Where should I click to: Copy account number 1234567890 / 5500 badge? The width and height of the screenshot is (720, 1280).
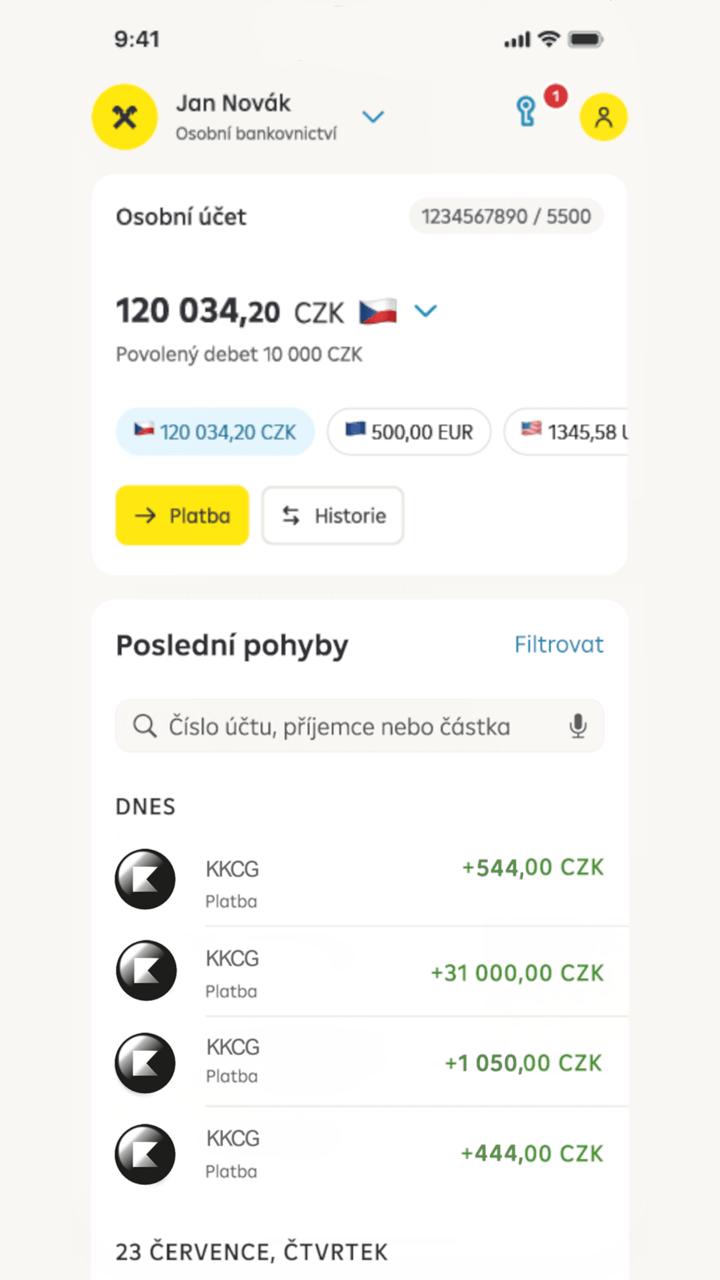click(x=506, y=216)
